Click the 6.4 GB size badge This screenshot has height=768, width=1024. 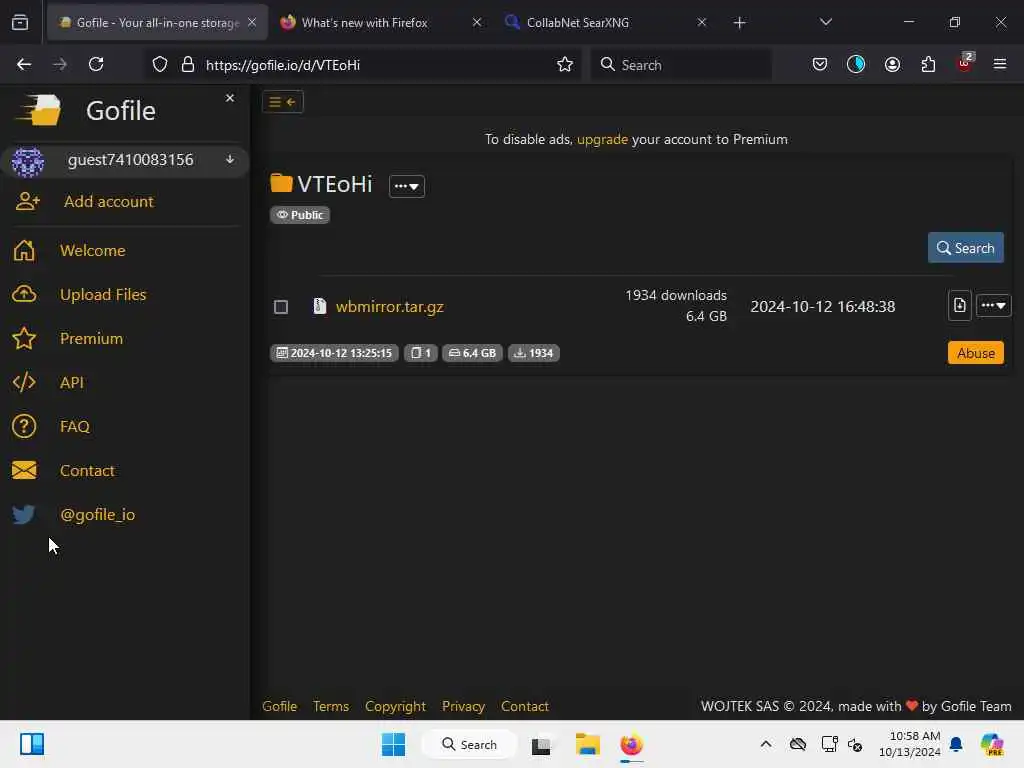472,353
